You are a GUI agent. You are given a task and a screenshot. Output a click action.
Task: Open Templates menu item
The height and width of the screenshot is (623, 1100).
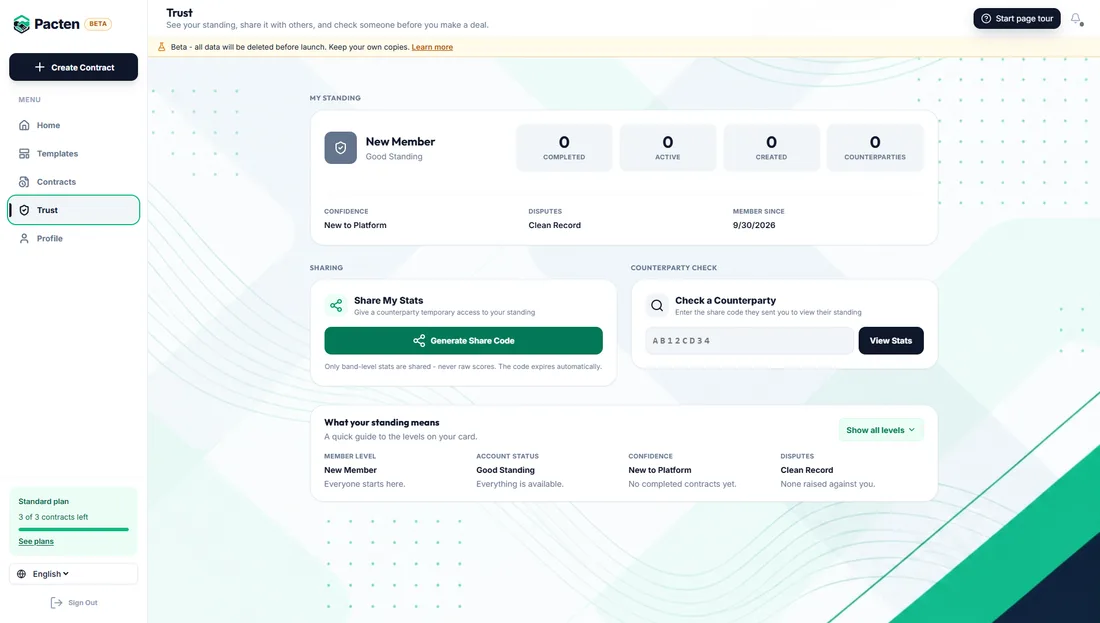(x=74, y=154)
